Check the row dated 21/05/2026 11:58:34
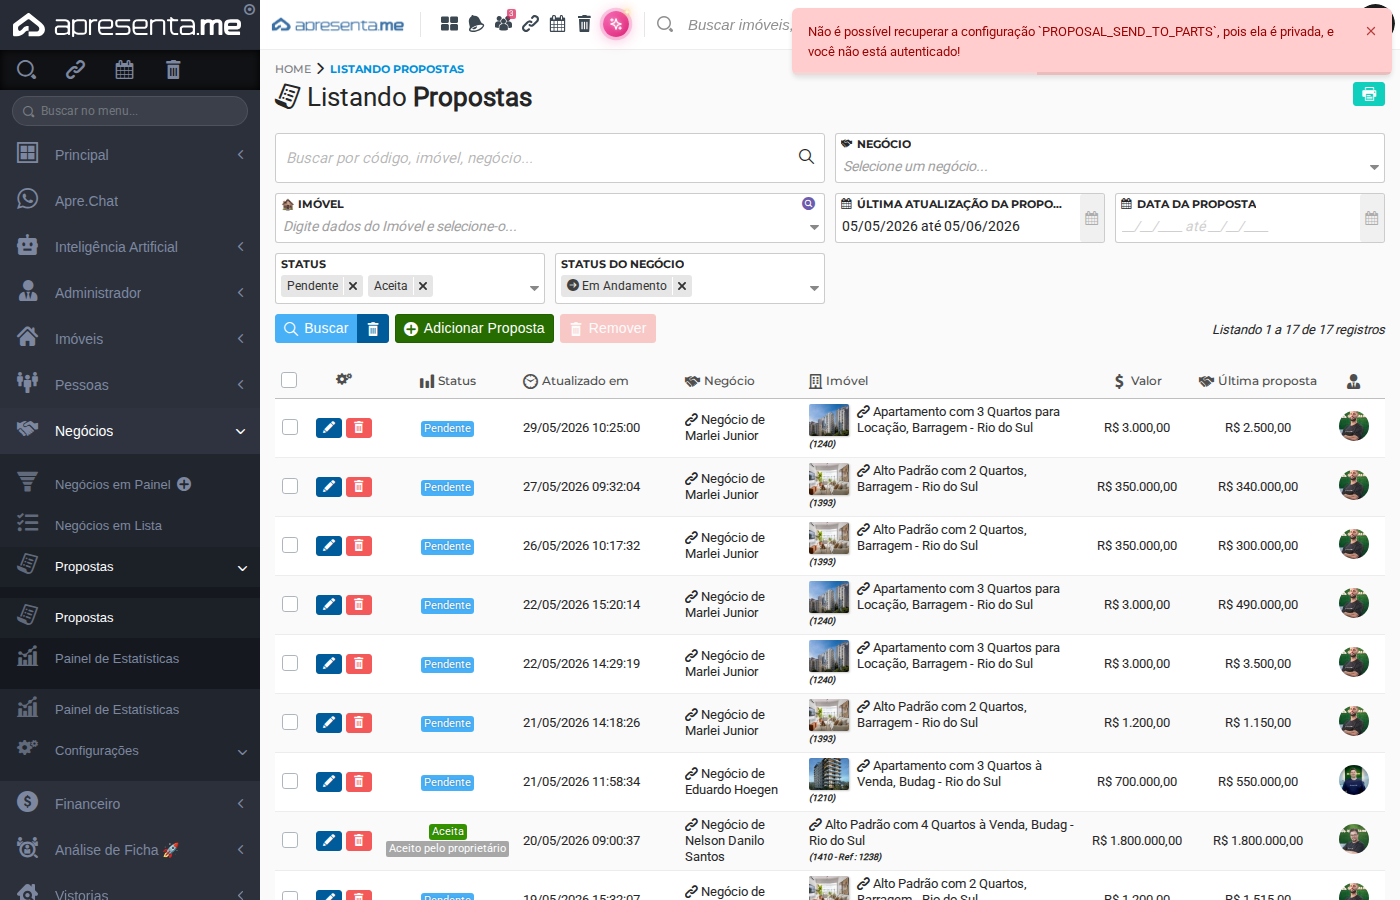The image size is (1400, 900). click(290, 781)
